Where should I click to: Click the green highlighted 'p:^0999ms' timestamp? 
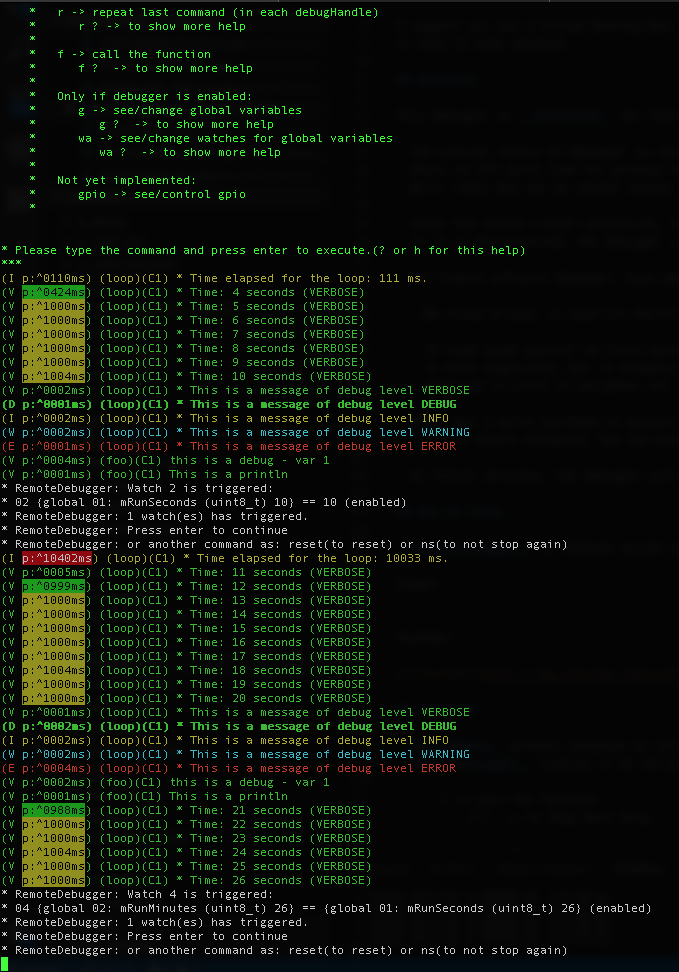pyautogui.click(x=53, y=586)
